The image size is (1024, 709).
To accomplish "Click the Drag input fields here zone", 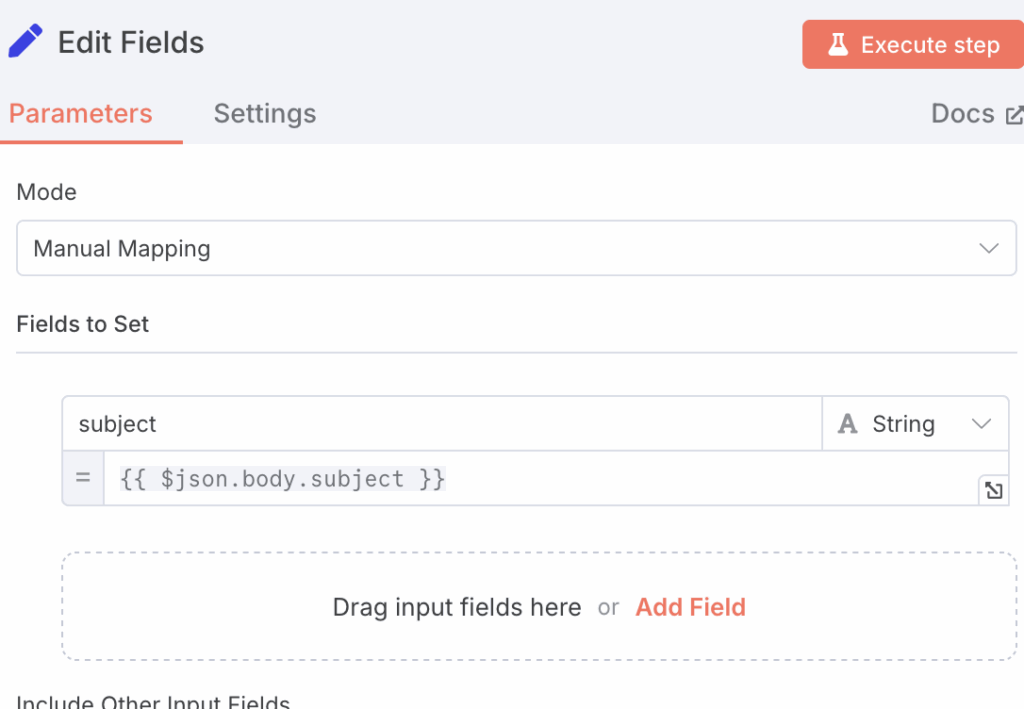I will pyautogui.click(x=456, y=607).
